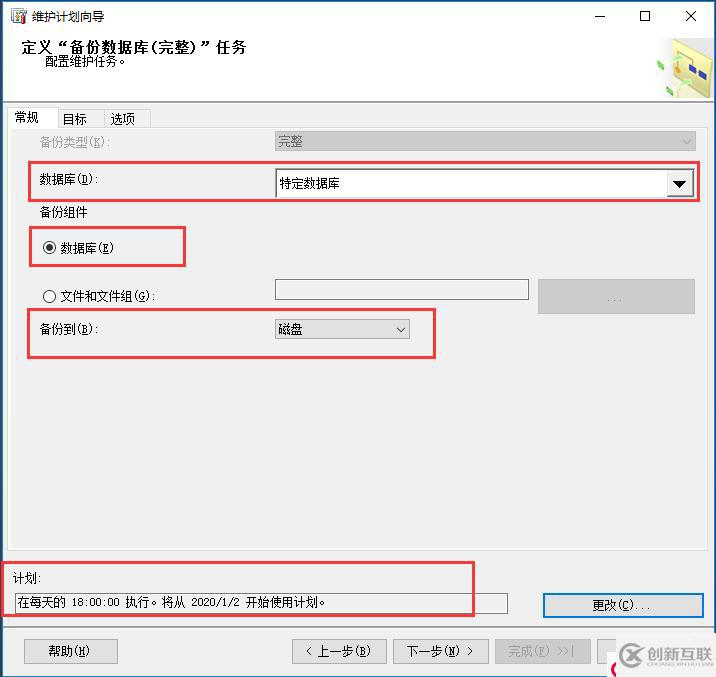
Task: Click the 文件和文件组 text field
Action: [402, 289]
